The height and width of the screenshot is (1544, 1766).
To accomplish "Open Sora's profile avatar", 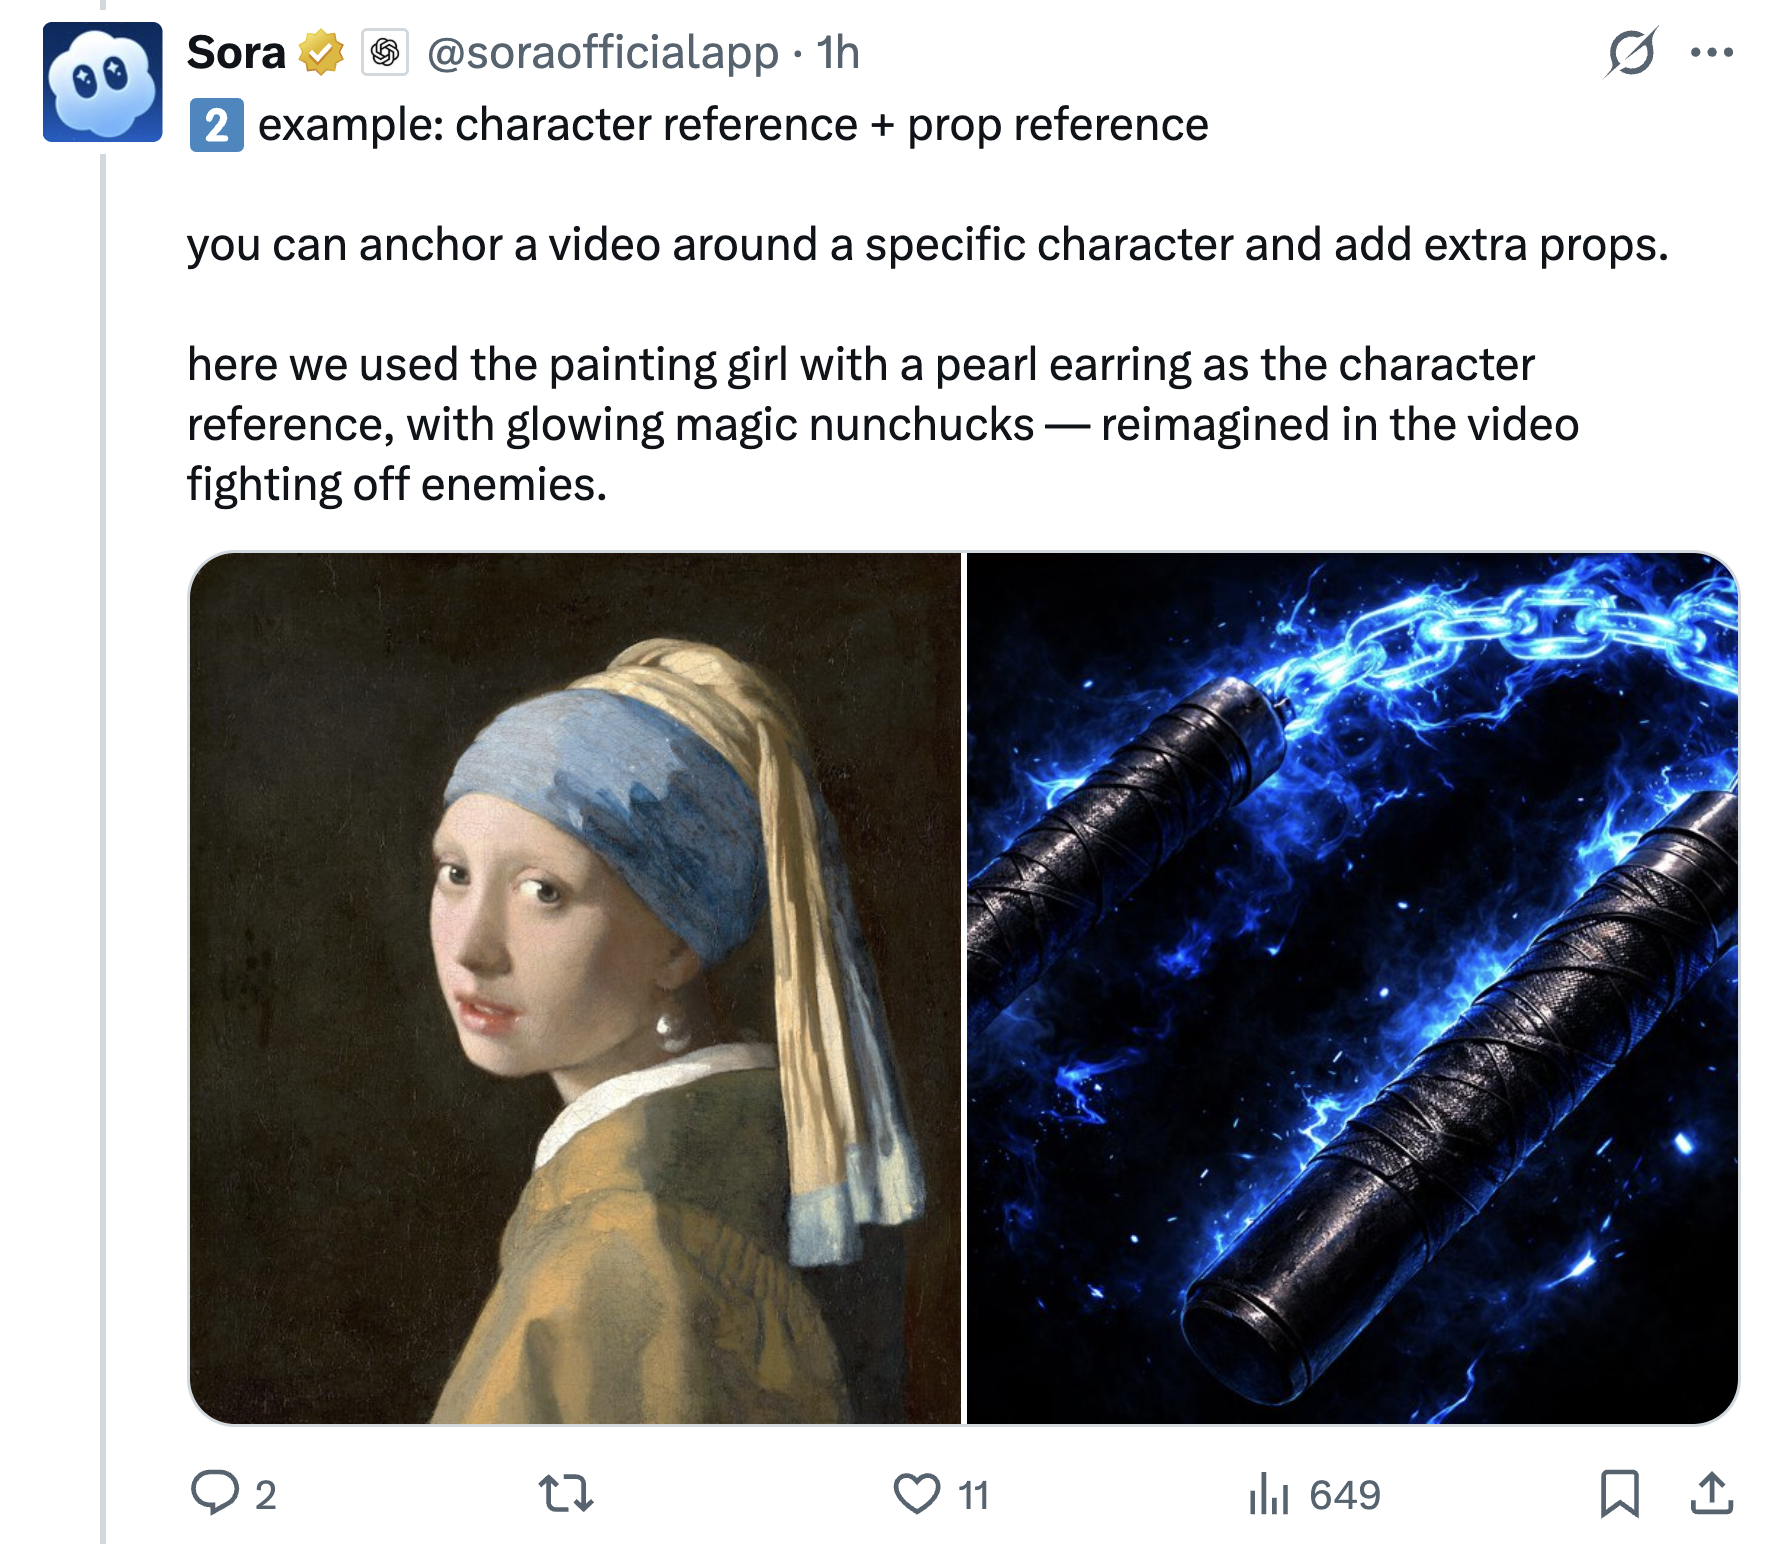I will pos(103,81).
